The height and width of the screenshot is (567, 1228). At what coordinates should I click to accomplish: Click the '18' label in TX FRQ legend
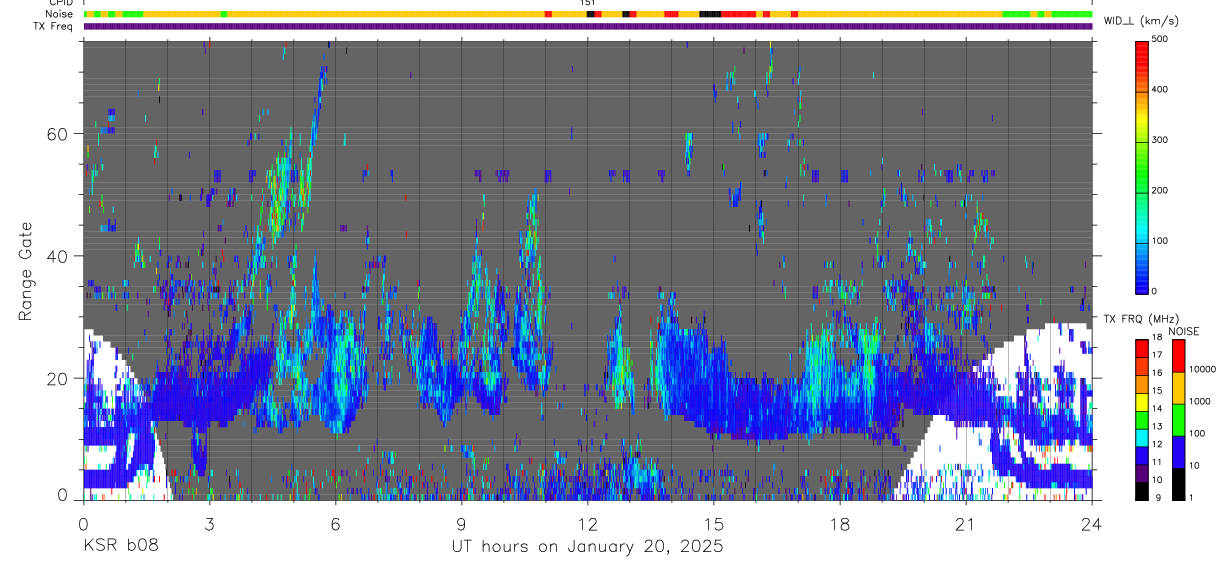[x=1158, y=339]
